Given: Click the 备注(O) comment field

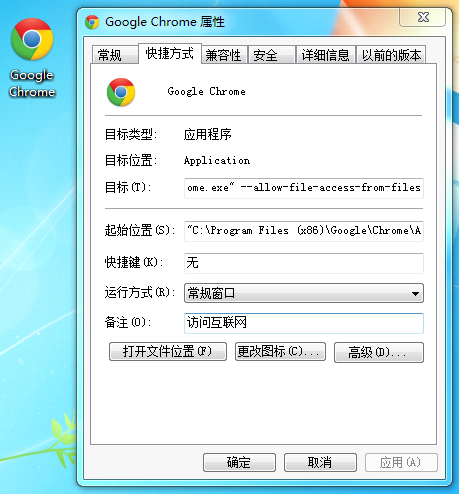Looking at the screenshot, I should [304, 323].
